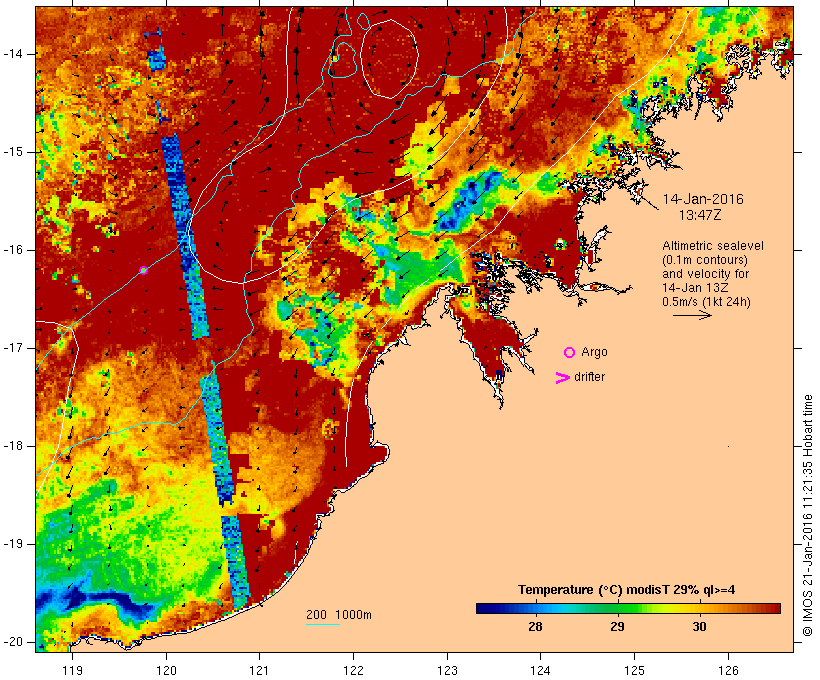Viewport: 820px width, 680px height.
Task: Click the 'drifter' legend label
Action: click(589, 377)
